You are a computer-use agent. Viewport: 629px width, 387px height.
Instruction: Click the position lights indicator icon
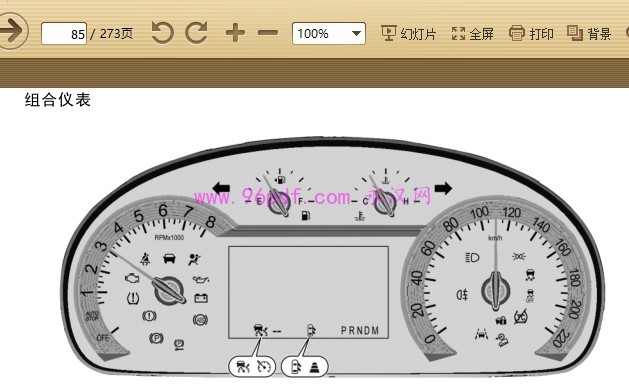[519, 256]
